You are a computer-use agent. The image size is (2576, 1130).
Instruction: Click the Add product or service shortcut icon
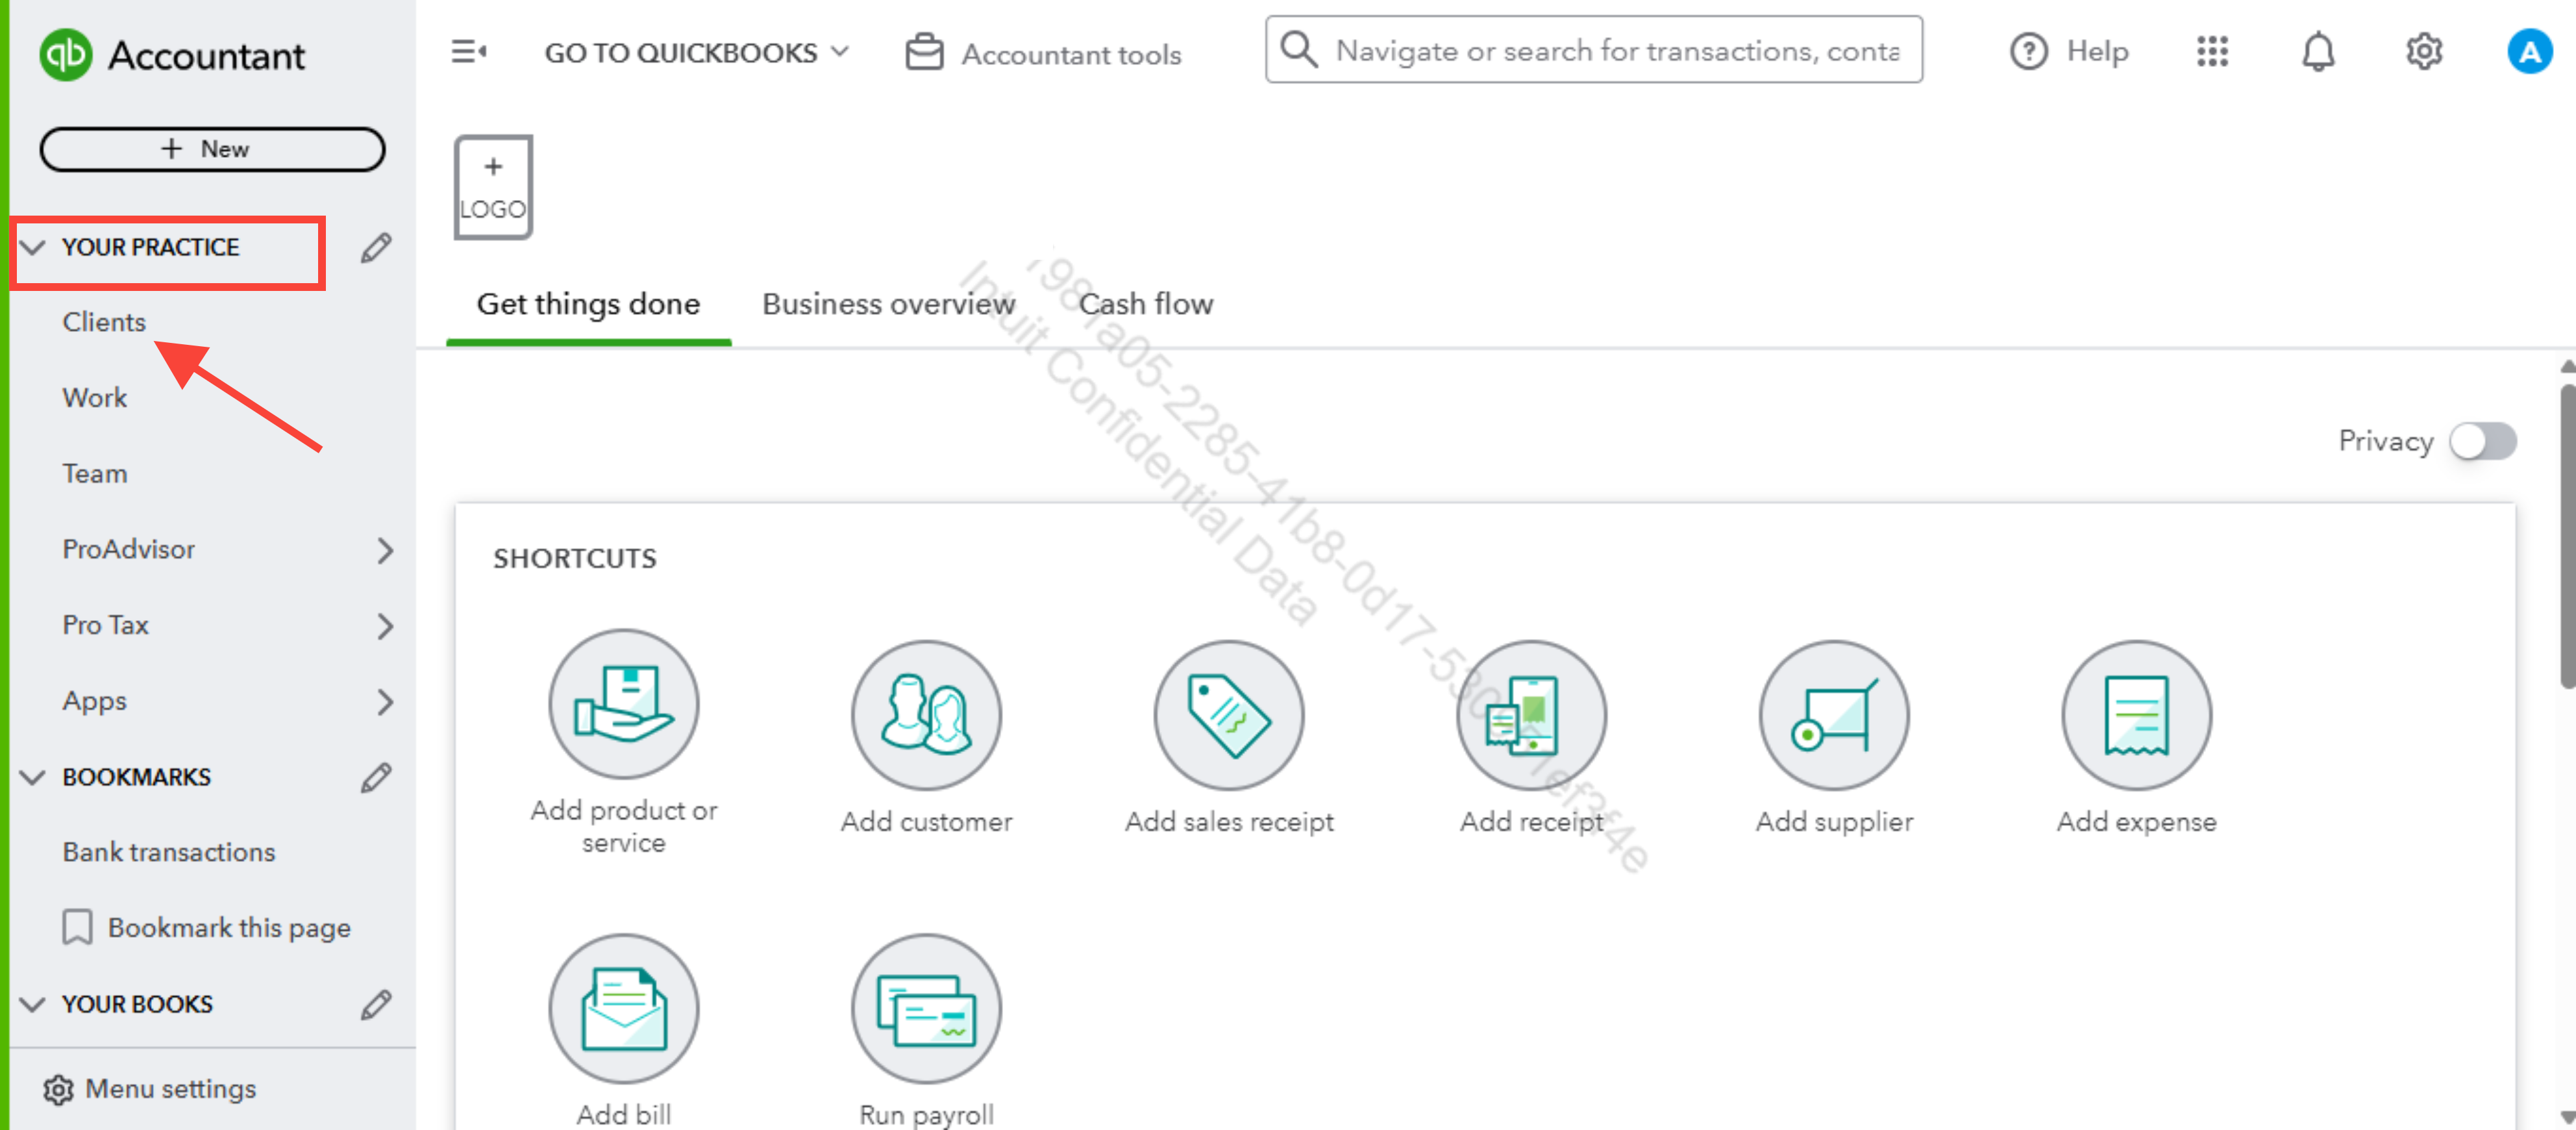tap(623, 704)
